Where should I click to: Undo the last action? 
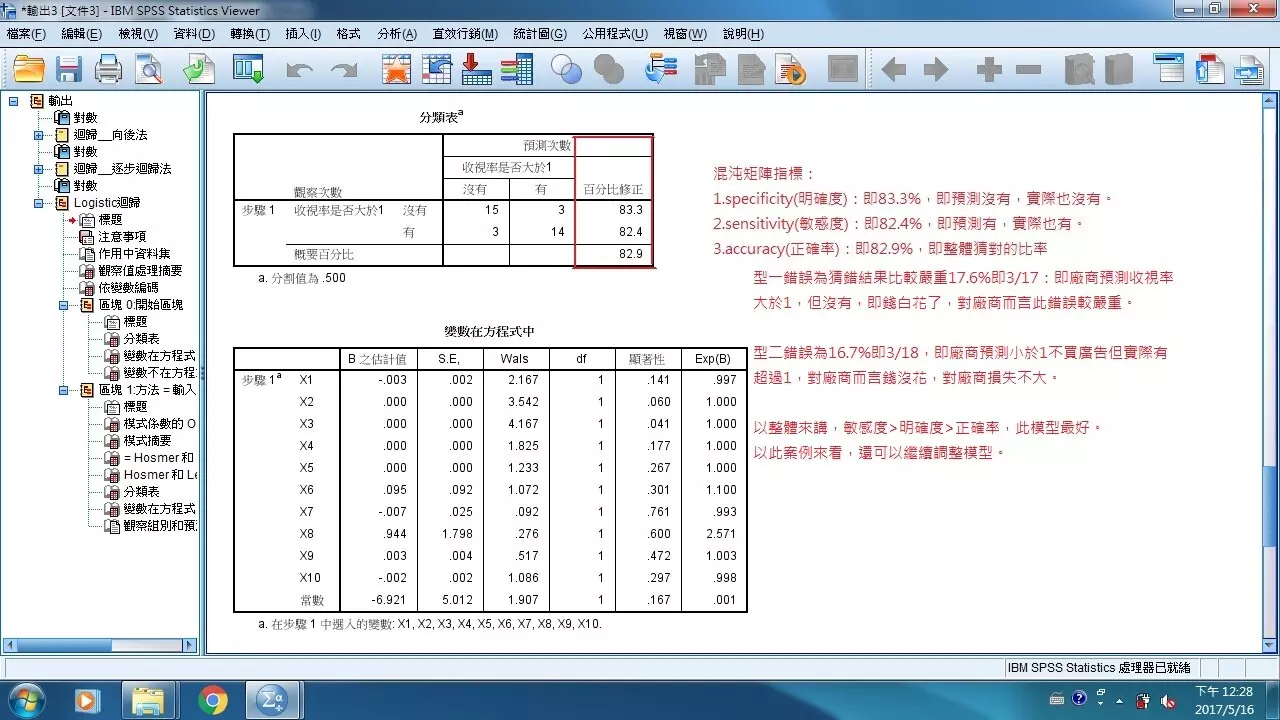click(297, 69)
